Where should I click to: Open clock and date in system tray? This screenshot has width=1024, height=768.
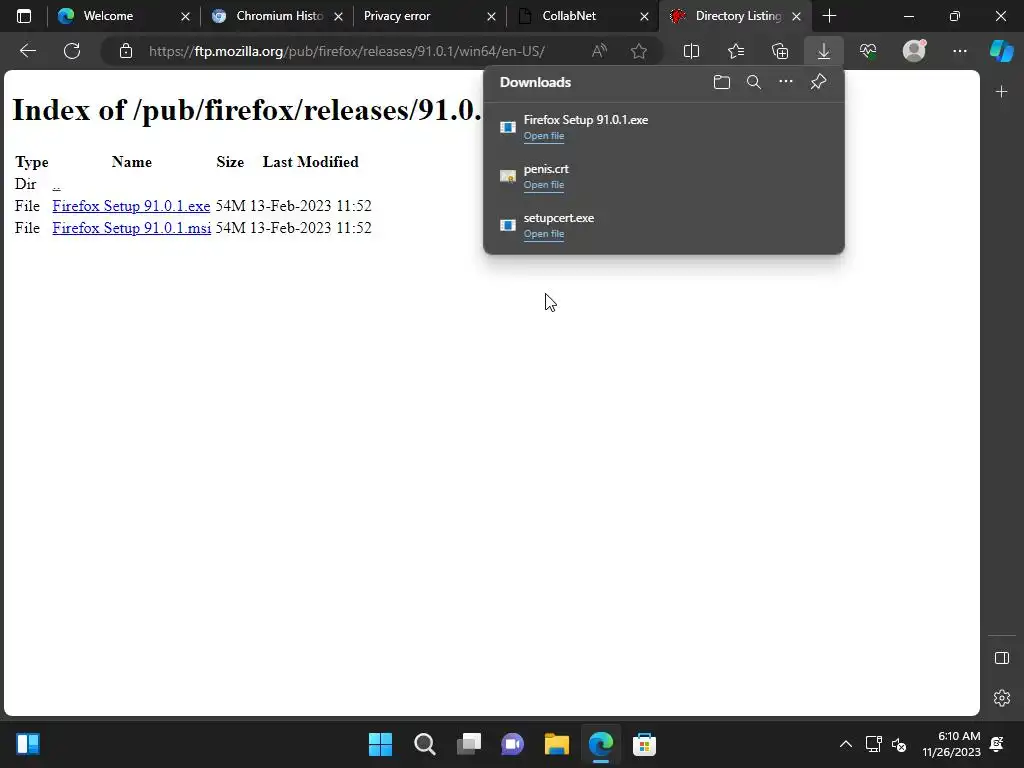pyautogui.click(x=951, y=744)
